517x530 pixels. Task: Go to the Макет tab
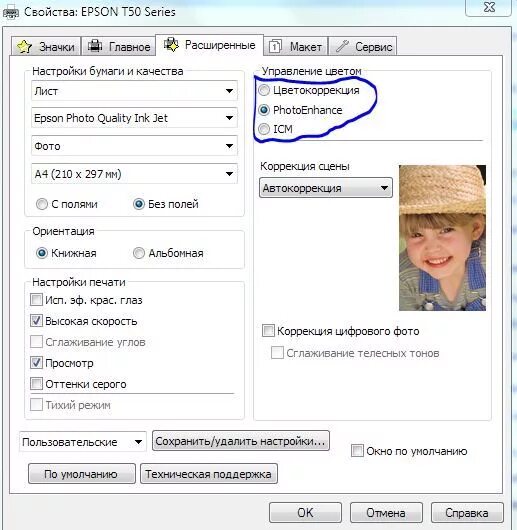(x=295, y=46)
